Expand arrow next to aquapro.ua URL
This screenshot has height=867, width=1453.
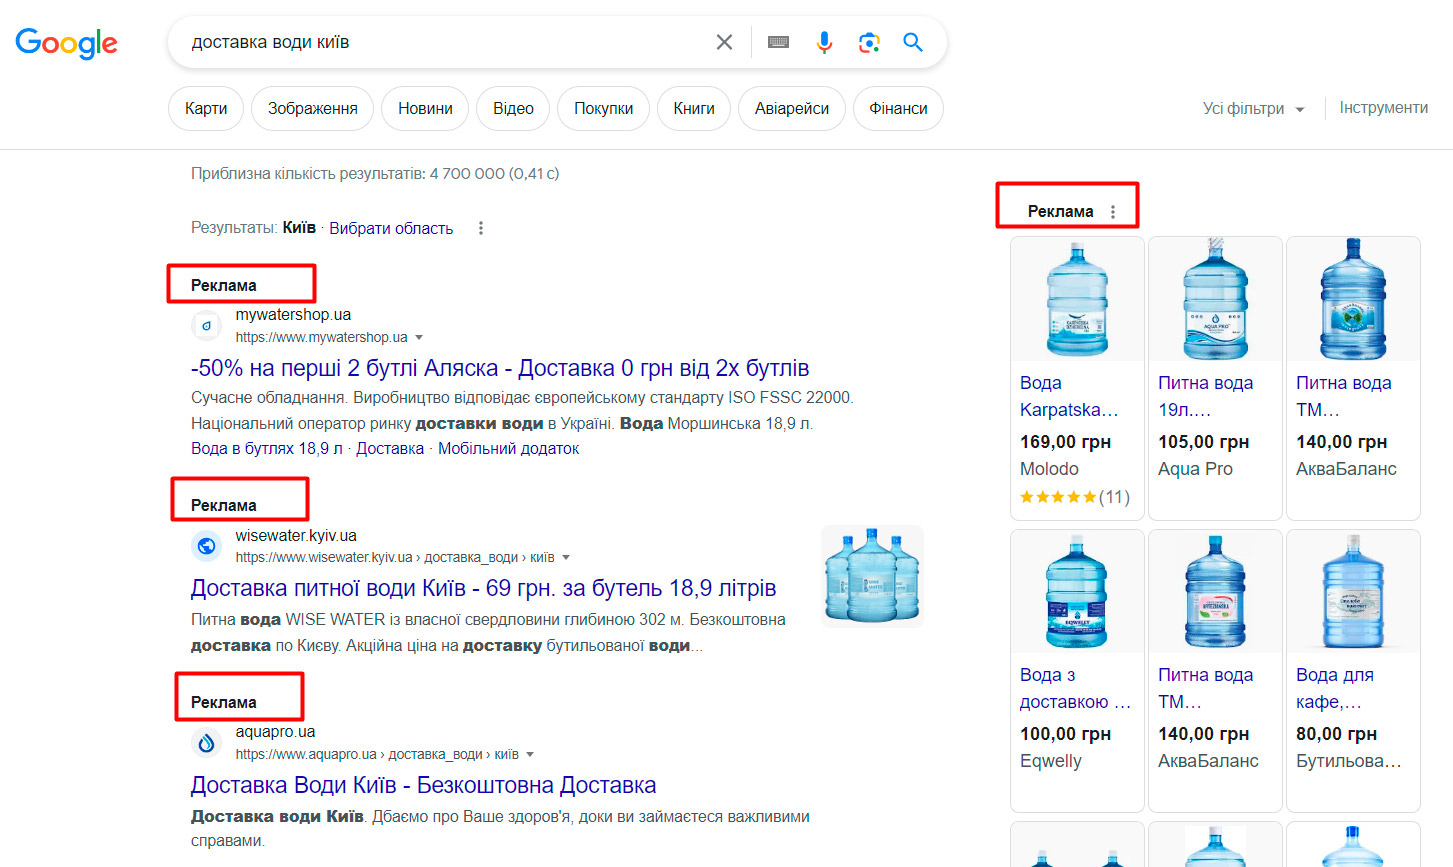coord(530,754)
